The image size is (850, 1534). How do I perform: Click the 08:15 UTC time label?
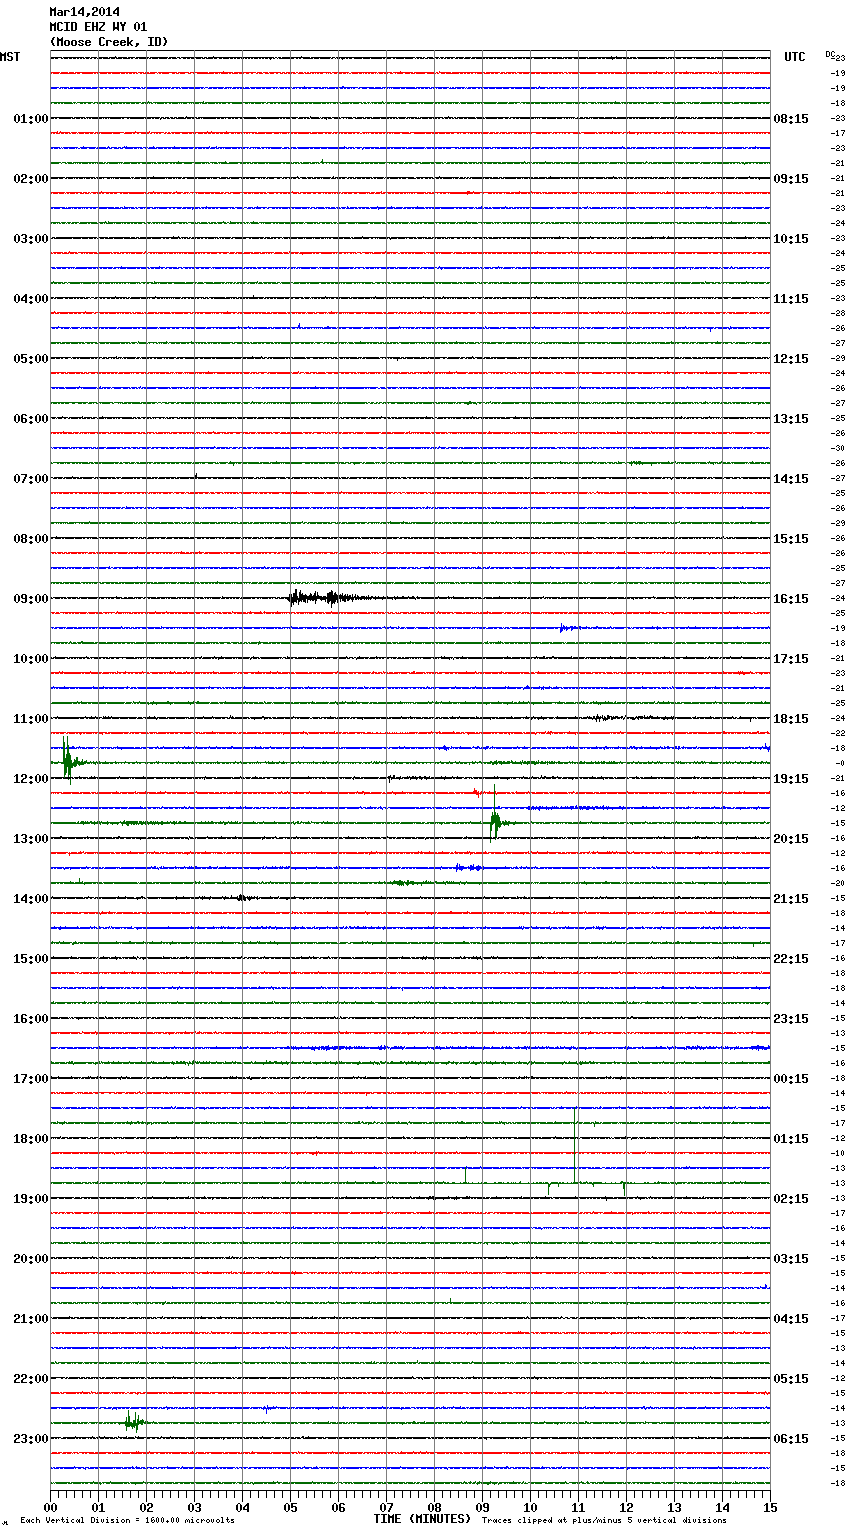tap(791, 119)
